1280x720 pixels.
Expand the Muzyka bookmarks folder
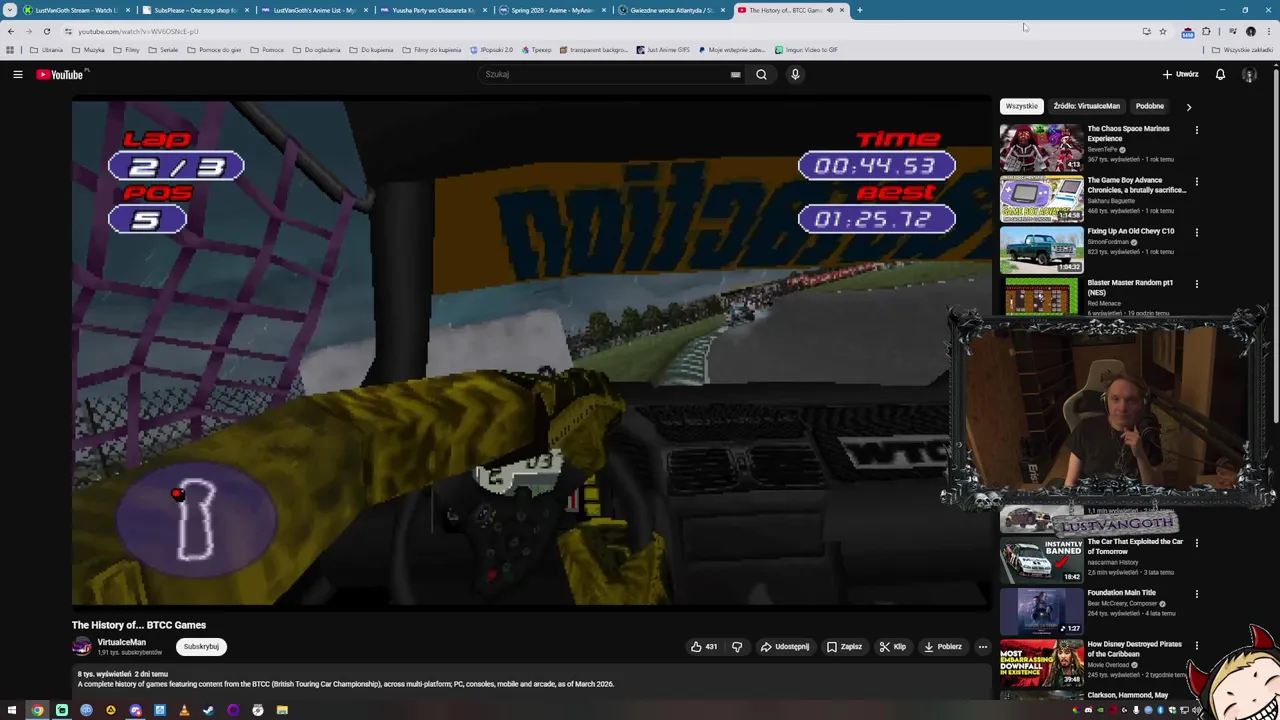coord(88,49)
